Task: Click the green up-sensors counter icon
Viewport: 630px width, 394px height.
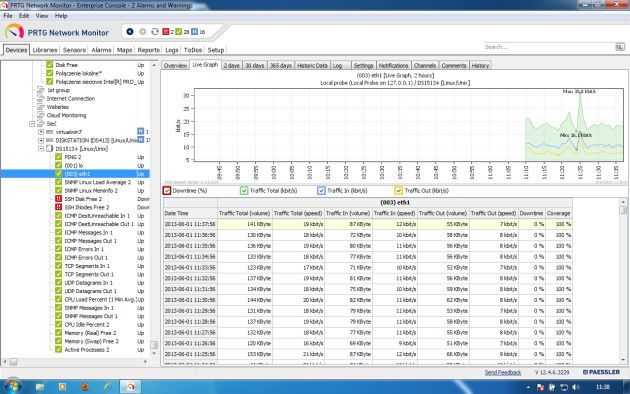Action: [x=179, y=31]
